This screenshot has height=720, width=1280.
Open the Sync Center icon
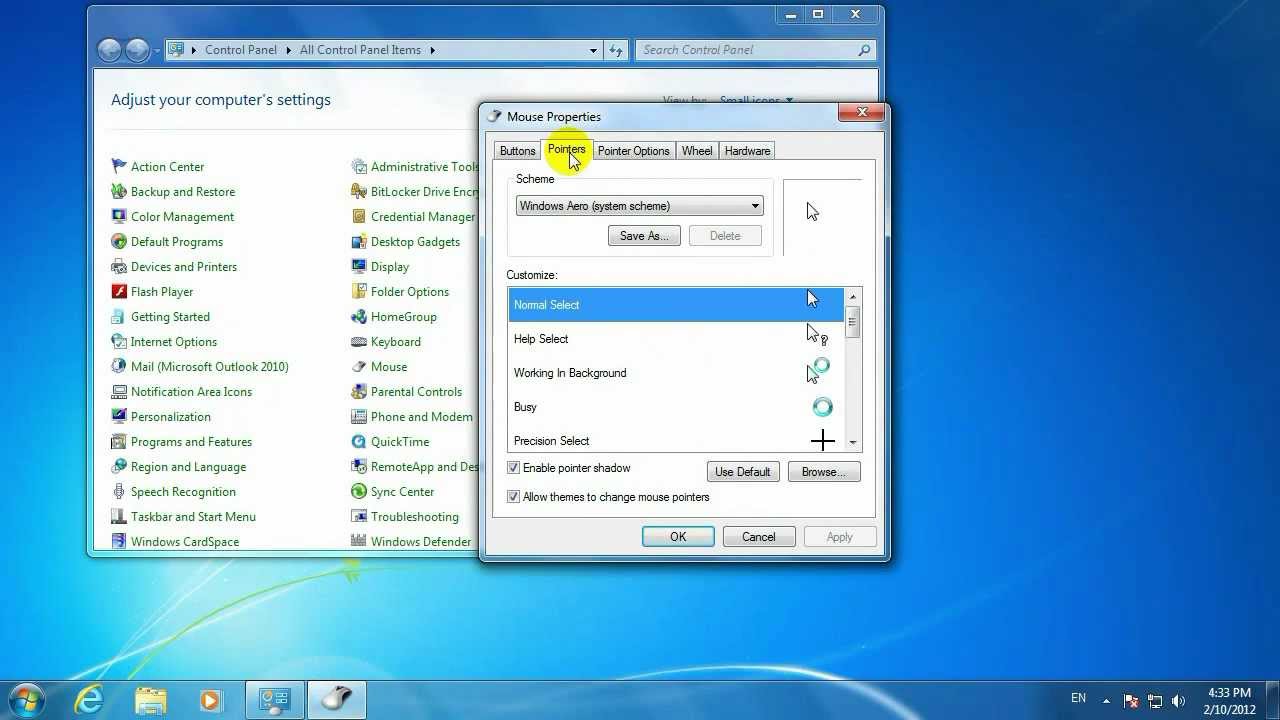tap(359, 492)
